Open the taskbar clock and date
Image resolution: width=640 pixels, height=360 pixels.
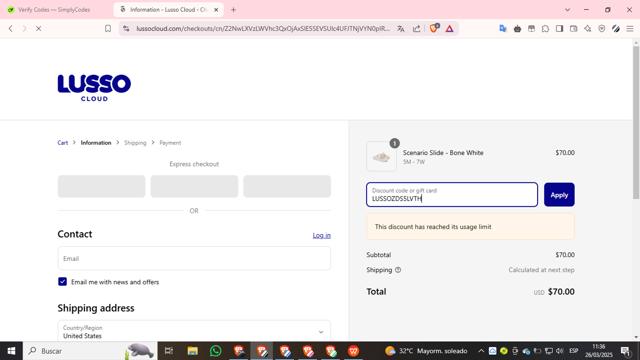click(x=598, y=351)
